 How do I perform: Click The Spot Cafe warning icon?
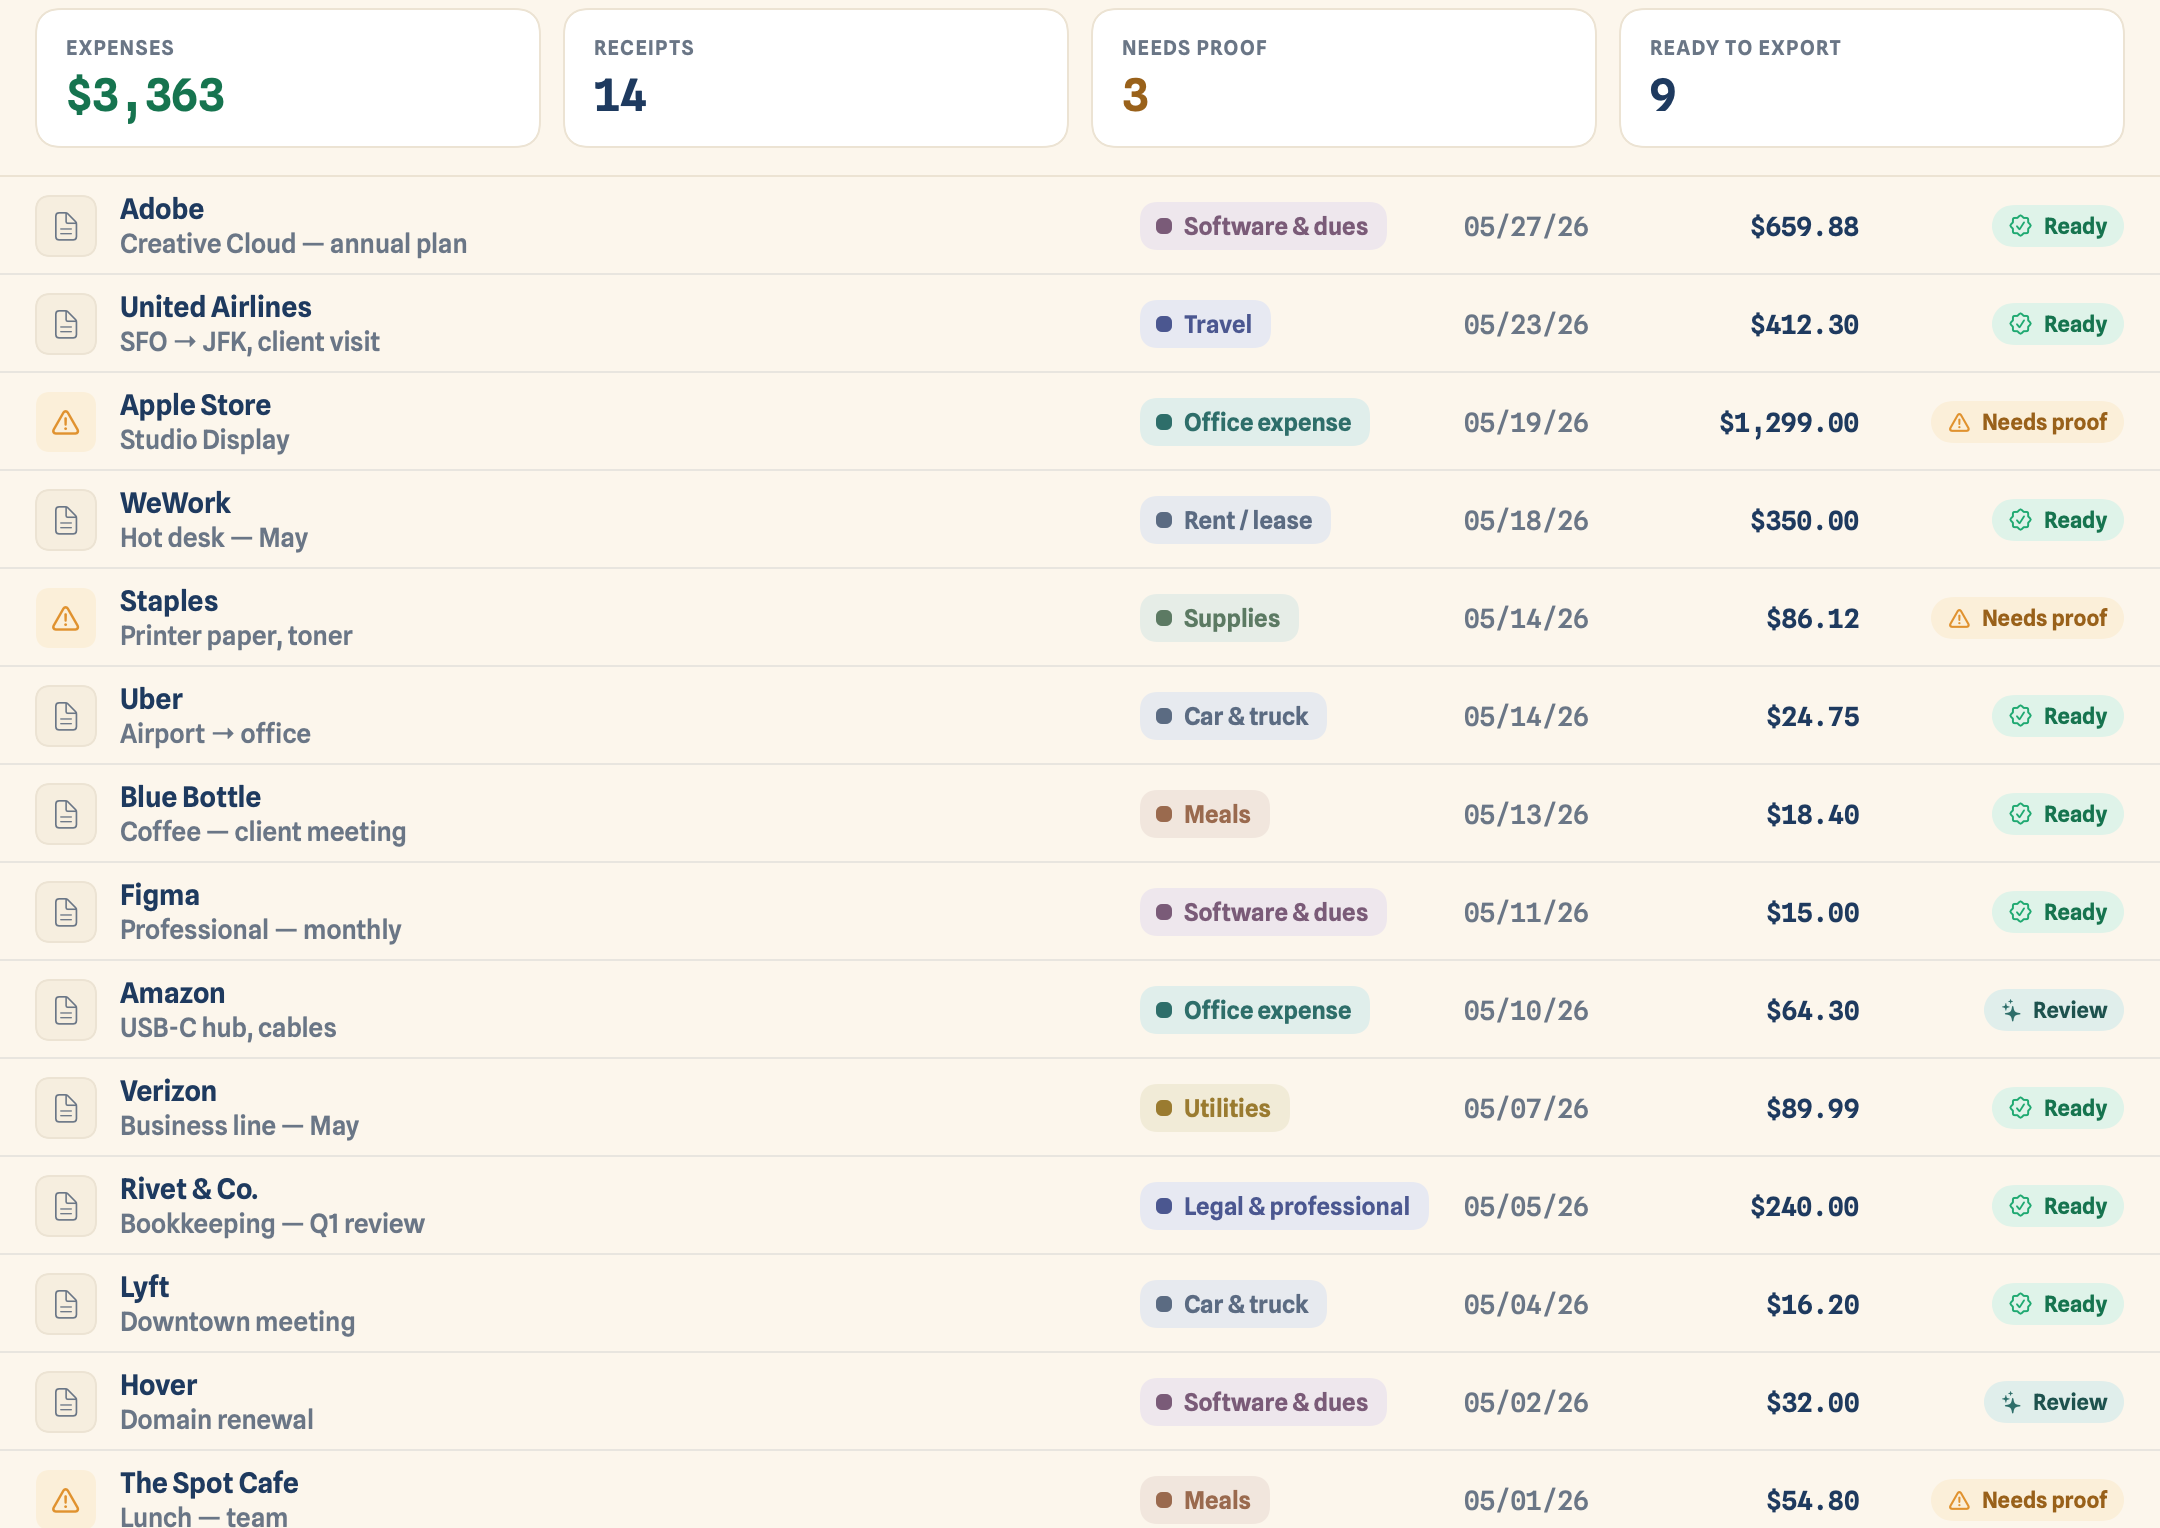(x=66, y=1499)
